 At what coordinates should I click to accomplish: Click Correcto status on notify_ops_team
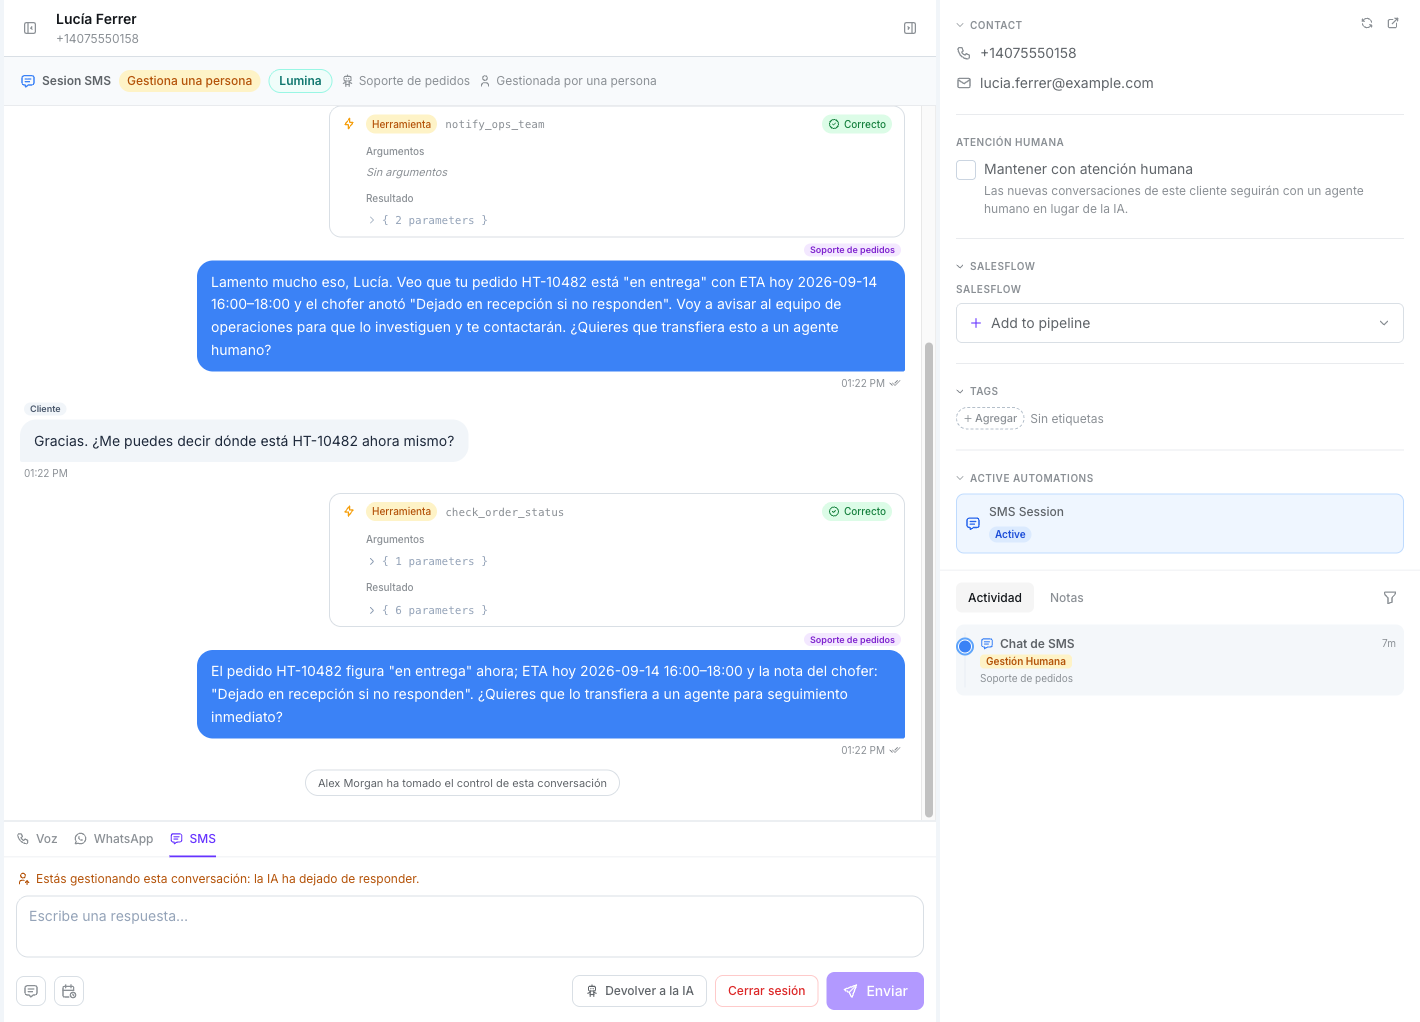tap(858, 124)
